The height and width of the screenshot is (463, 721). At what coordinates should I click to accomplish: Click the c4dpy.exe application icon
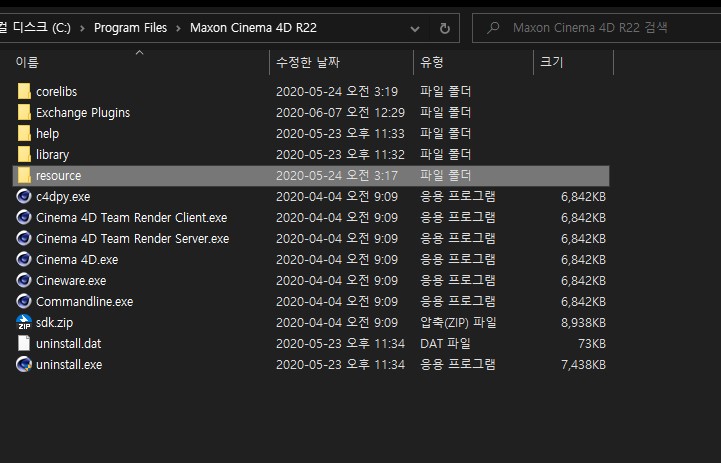pos(24,196)
